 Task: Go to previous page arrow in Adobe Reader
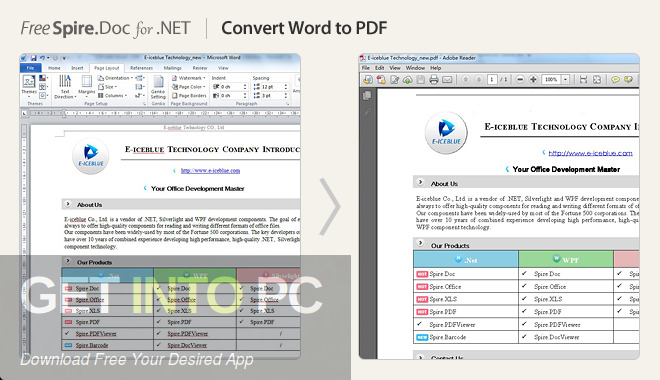point(466,79)
